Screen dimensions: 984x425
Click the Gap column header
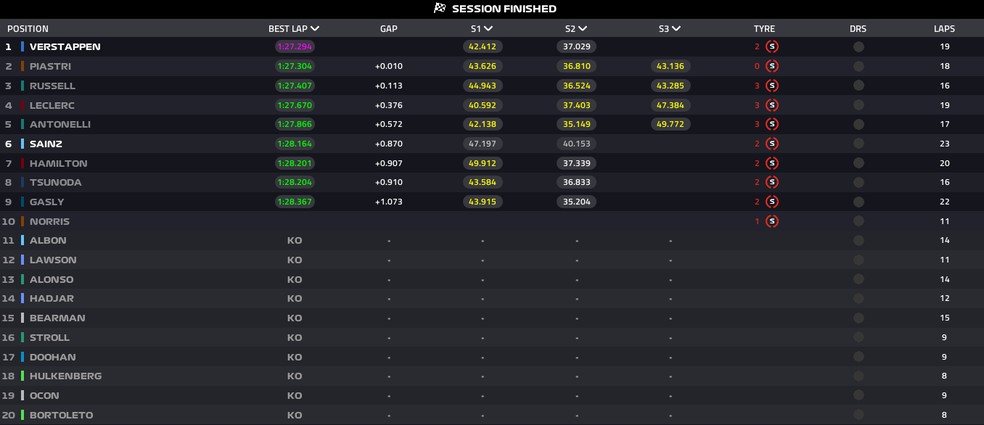388,29
